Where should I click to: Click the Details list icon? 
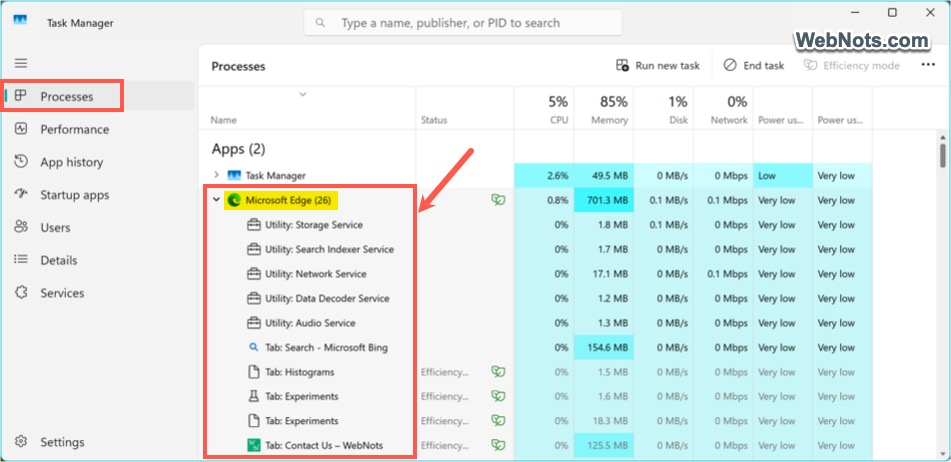tap(21, 259)
